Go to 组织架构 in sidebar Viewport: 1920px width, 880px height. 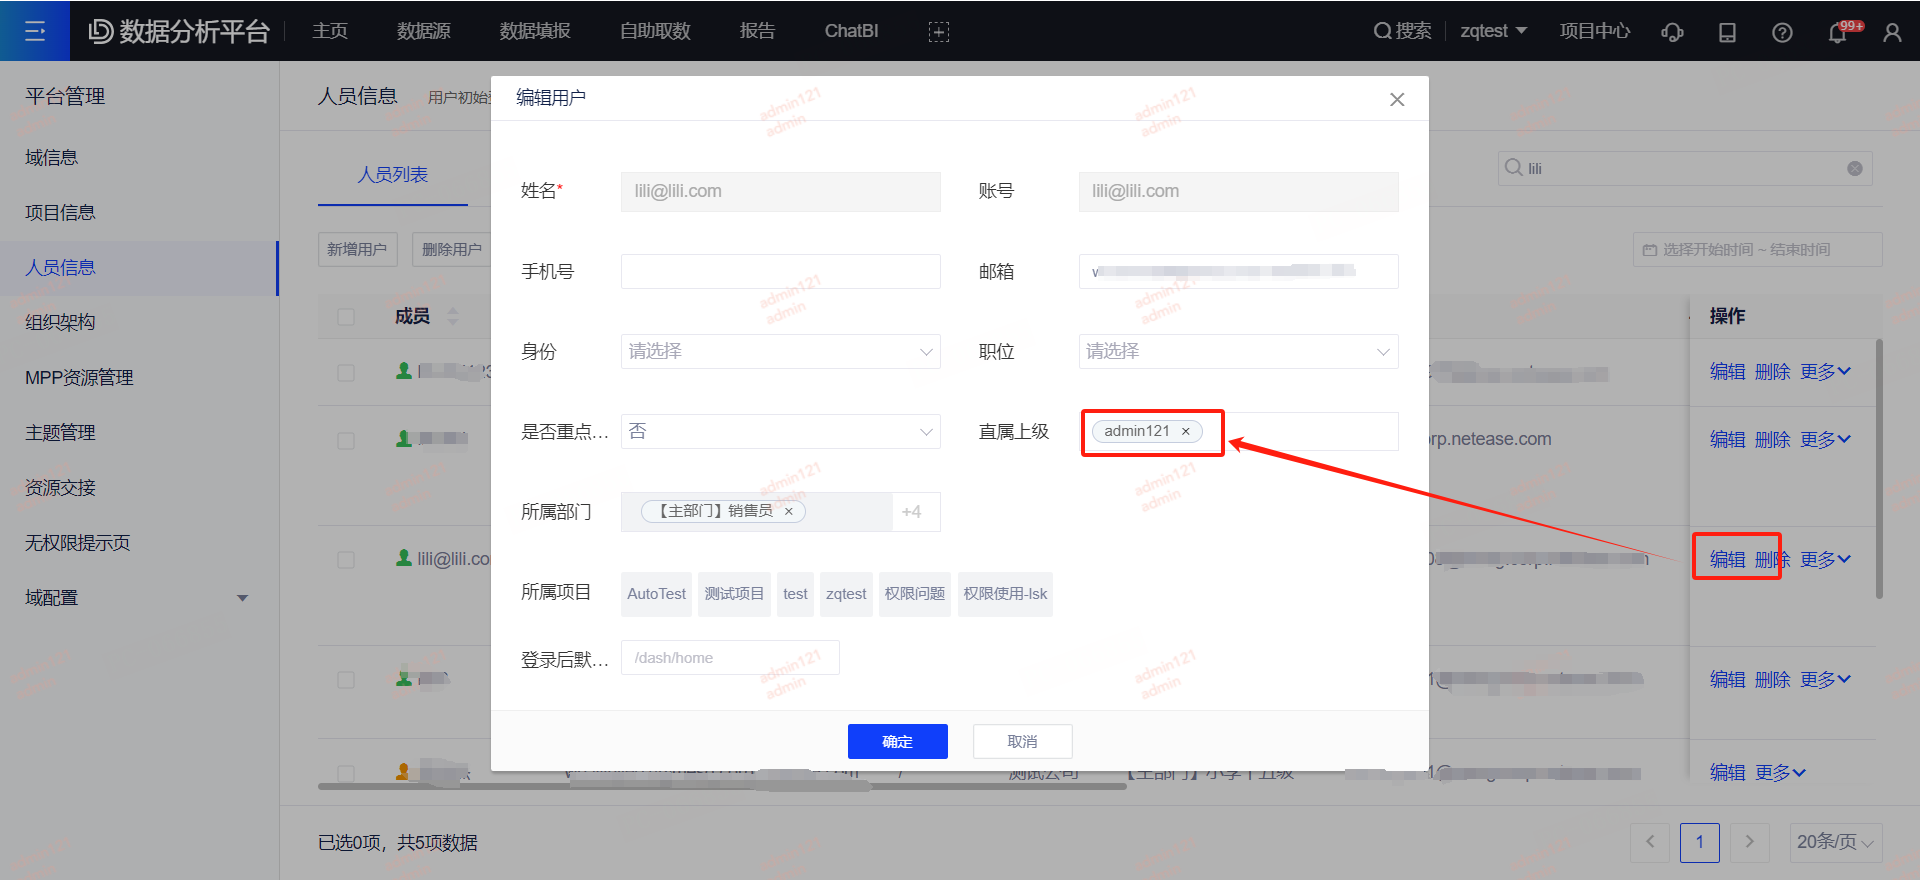click(61, 323)
